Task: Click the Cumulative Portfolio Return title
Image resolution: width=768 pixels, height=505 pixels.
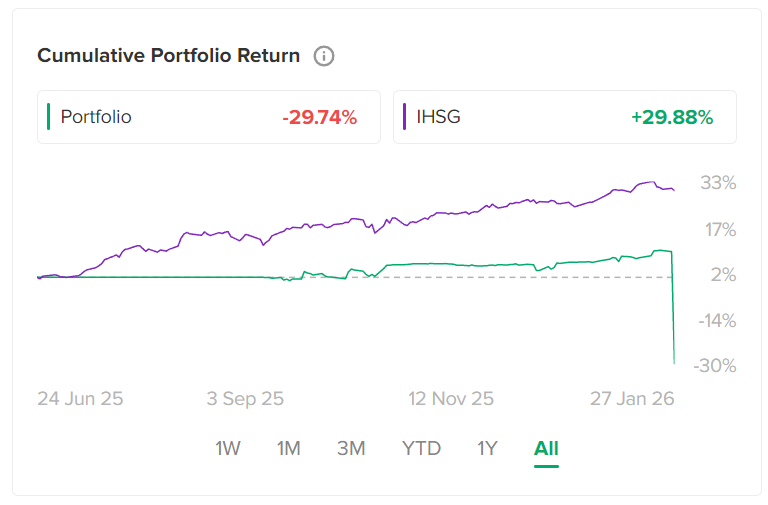Action: click(168, 56)
